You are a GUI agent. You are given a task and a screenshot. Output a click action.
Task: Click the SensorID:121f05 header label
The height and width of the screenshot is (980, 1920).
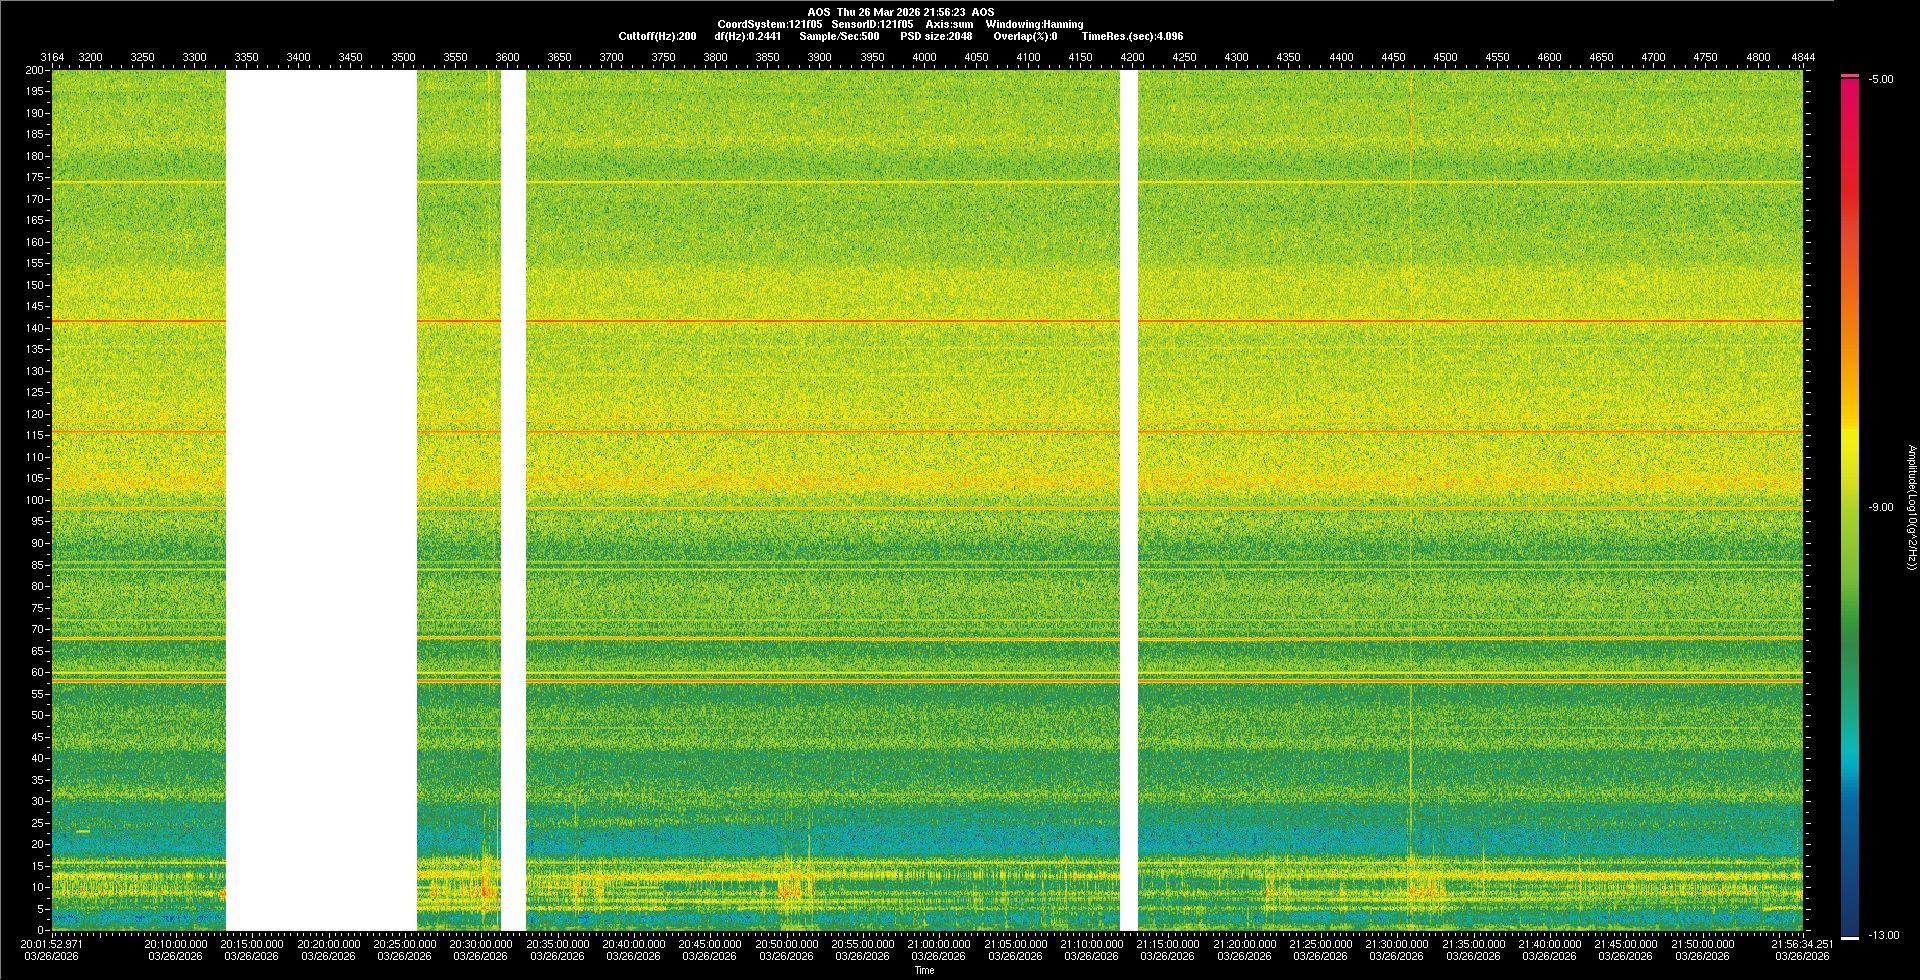coord(872,24)
